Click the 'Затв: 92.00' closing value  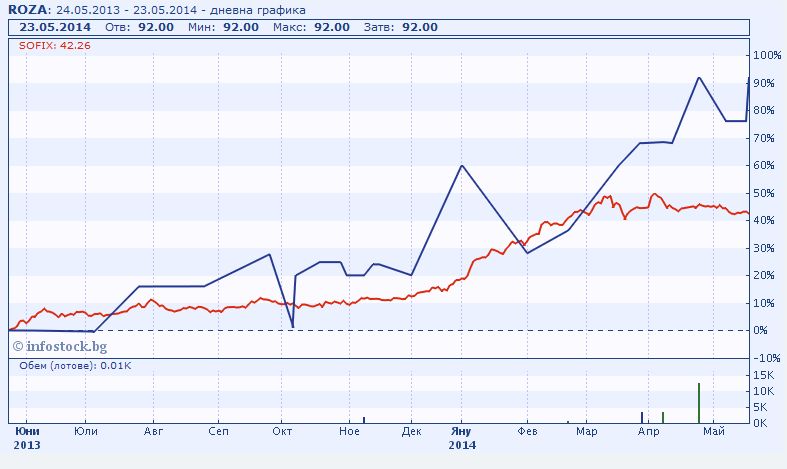(401, 27)
